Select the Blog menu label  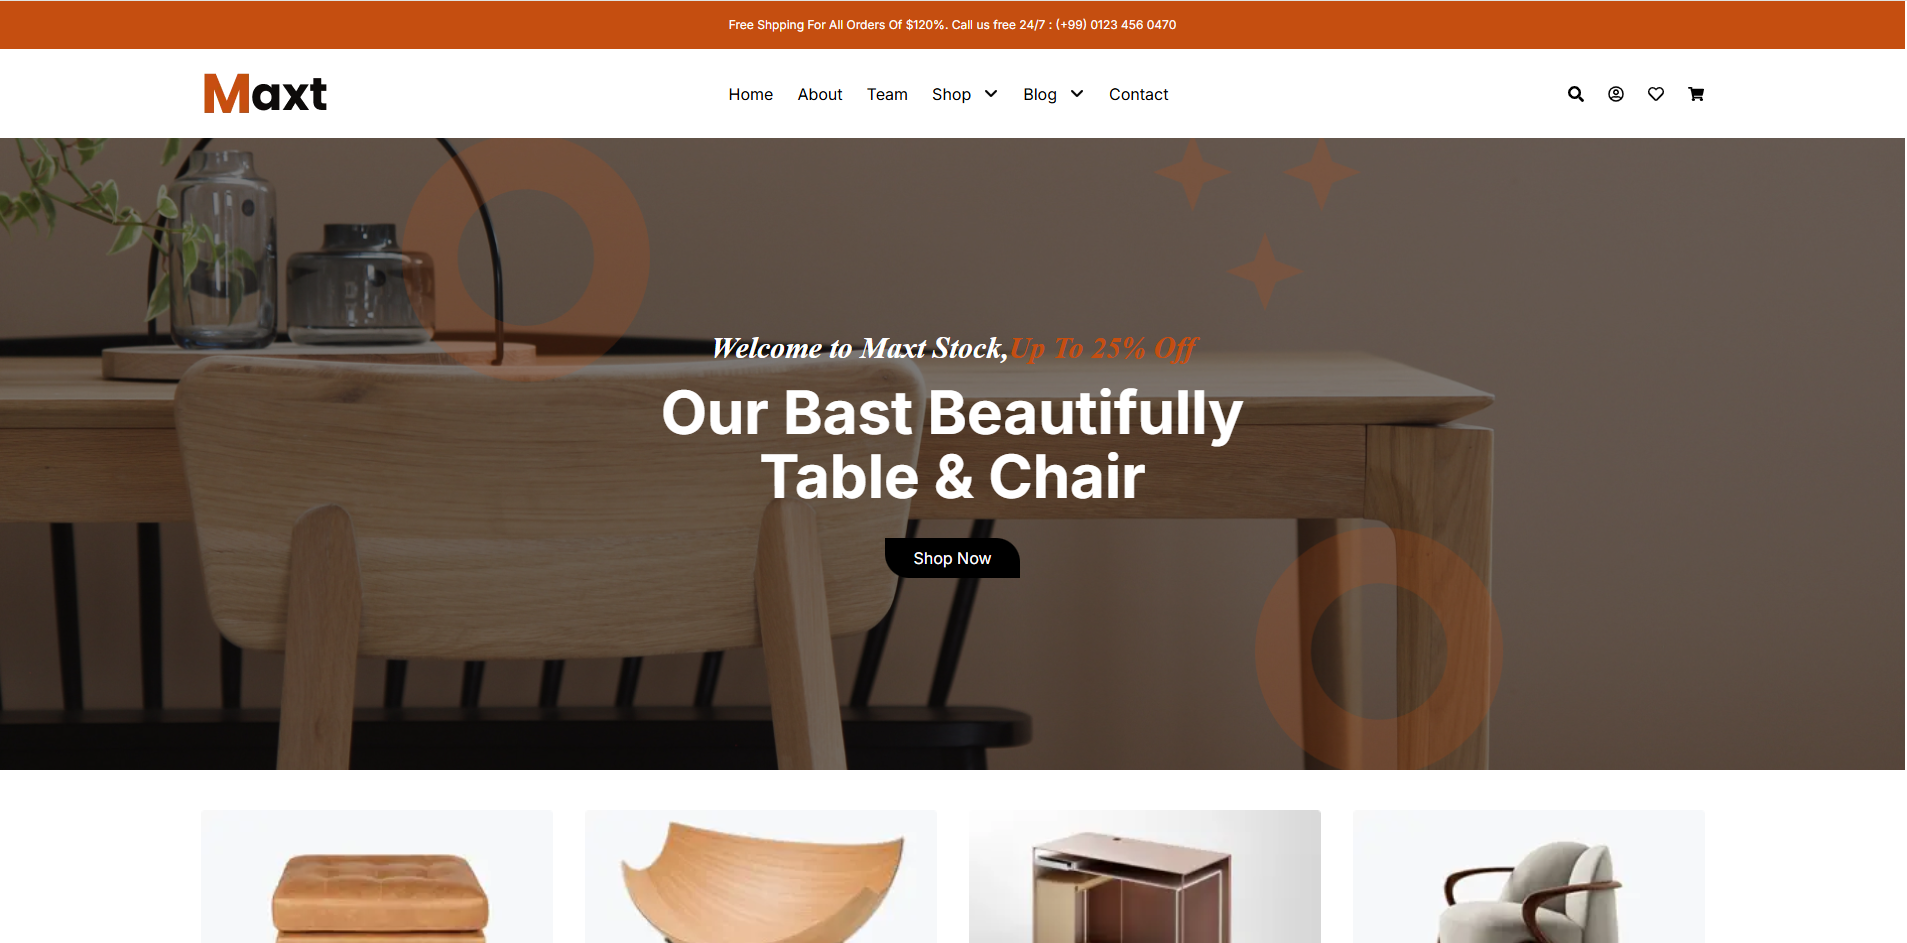click(x=1040, y=94)
